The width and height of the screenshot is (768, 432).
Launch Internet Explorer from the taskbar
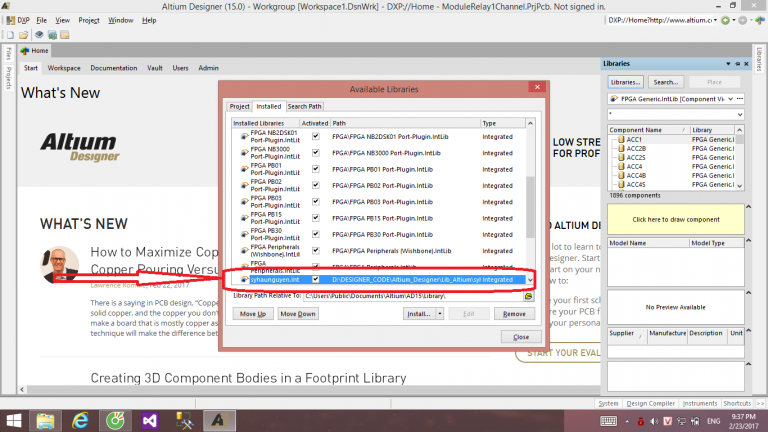[80, 421]
